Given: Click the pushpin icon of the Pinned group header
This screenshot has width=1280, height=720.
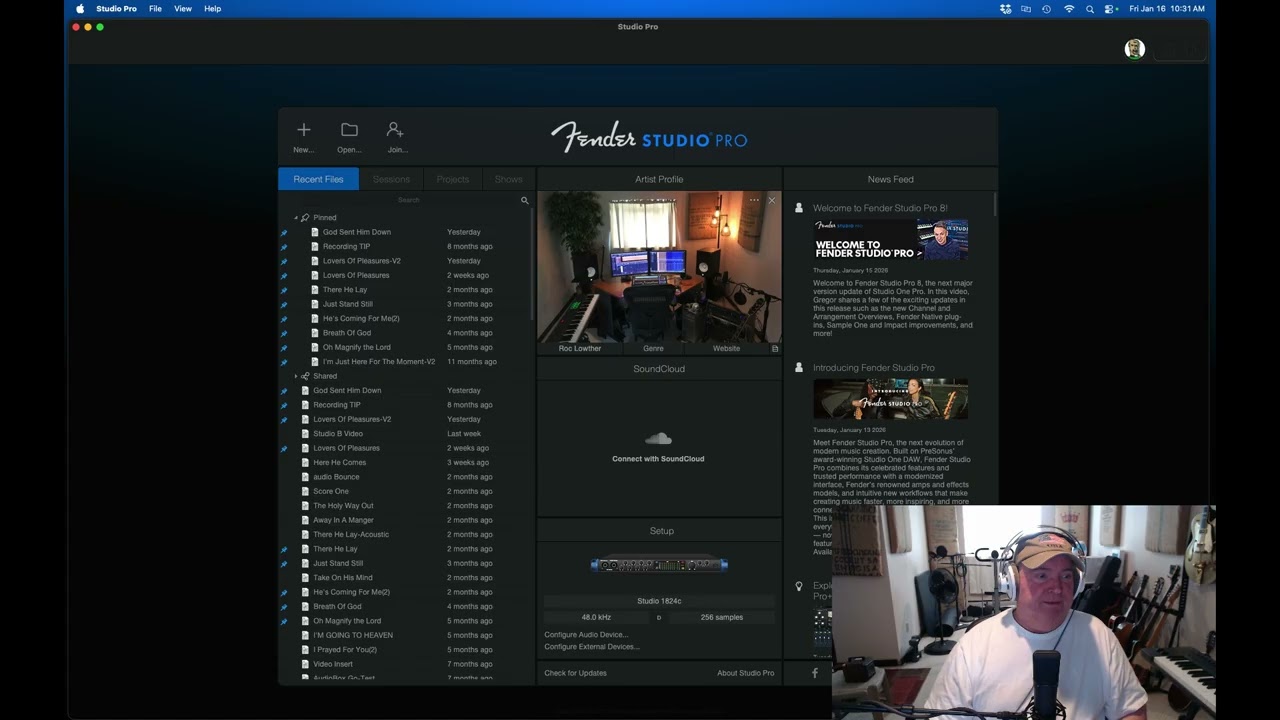Looking at the screenshot, I should click(305, 217).
